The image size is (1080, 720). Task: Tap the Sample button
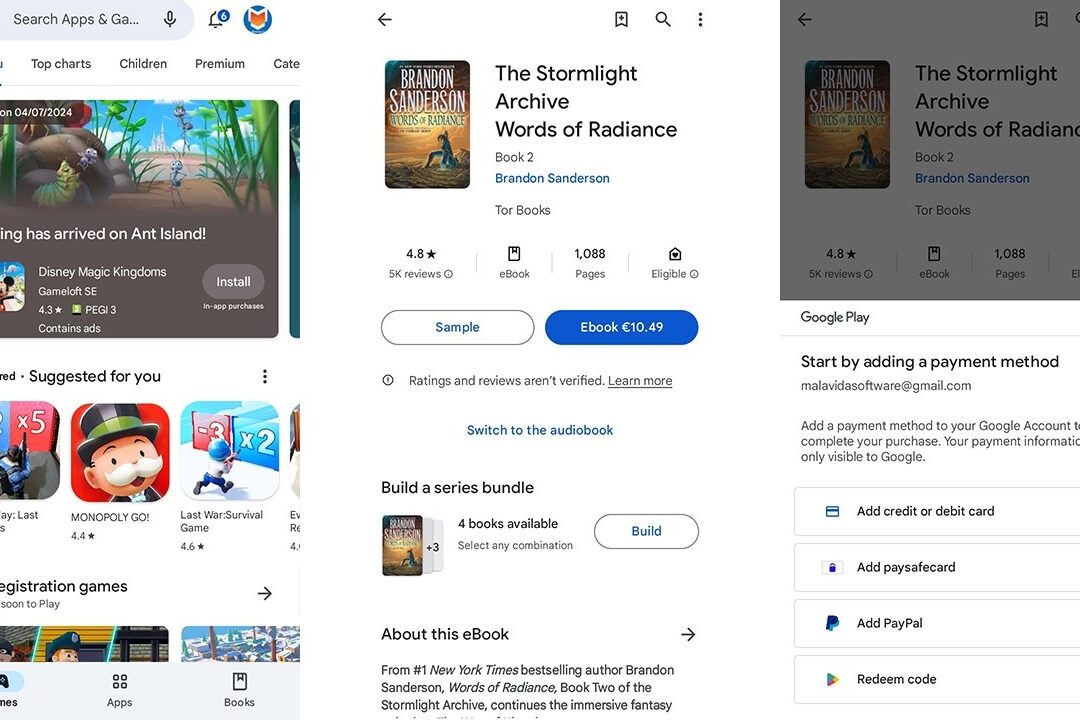(457, 327)
